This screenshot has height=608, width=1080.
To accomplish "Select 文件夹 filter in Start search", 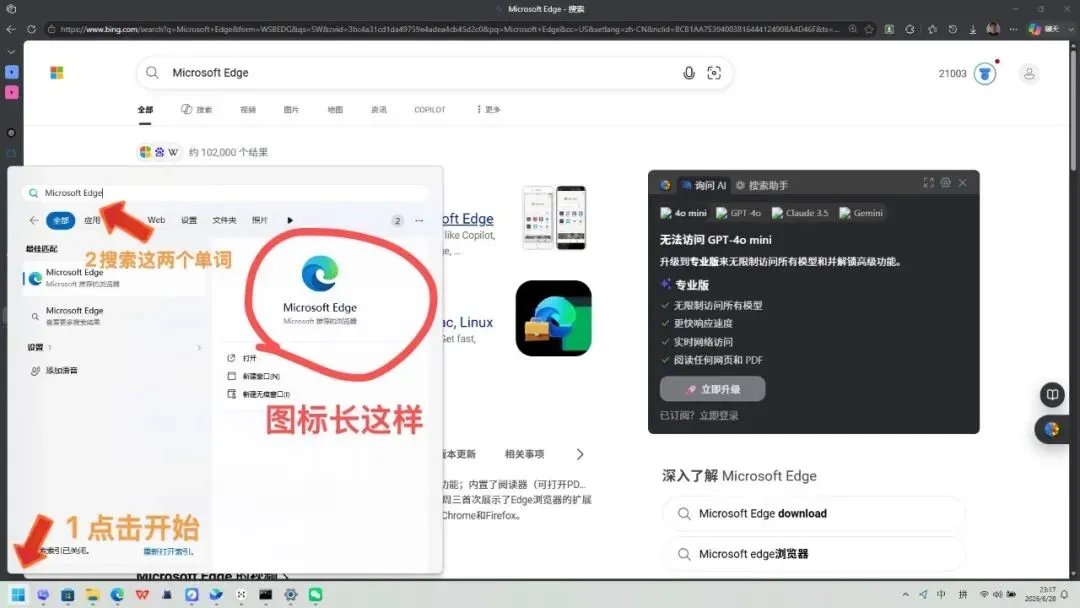I will point(225,220).
